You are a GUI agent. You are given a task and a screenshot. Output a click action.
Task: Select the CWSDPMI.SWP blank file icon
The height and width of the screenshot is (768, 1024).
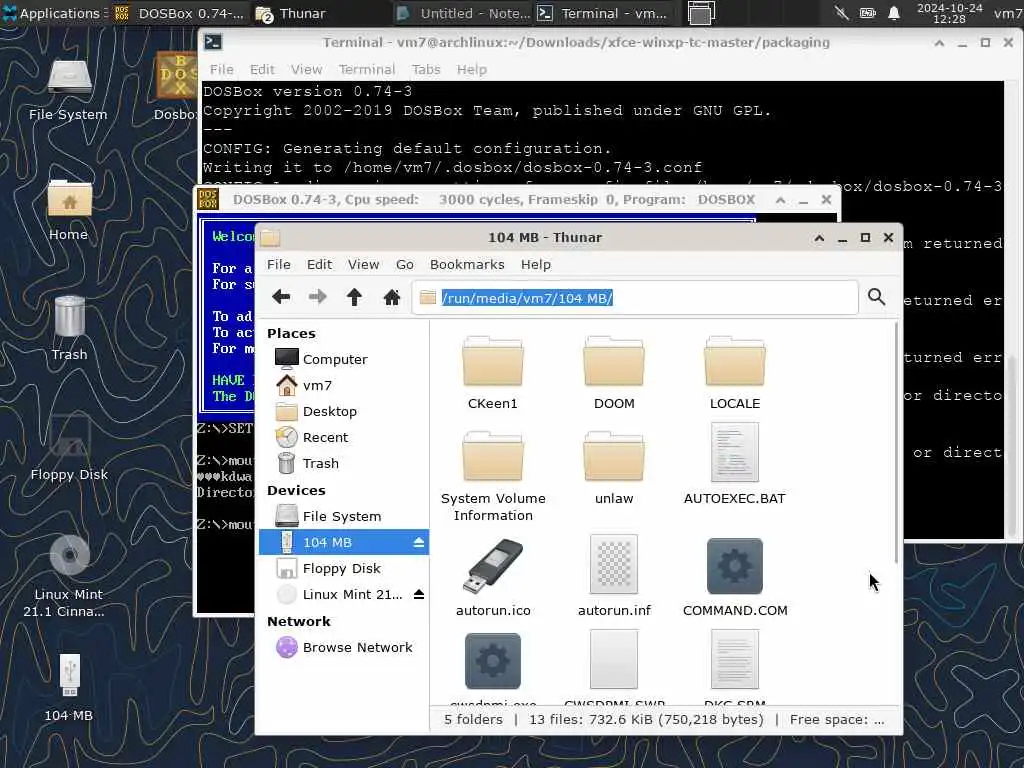tap(614, 660)
